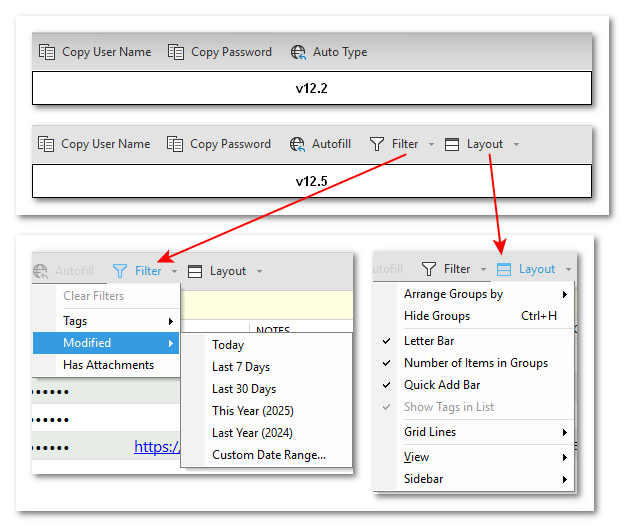626x528 pixels.
Task: Uncheck the Letter Bar option
Action: tap(428, 341)
